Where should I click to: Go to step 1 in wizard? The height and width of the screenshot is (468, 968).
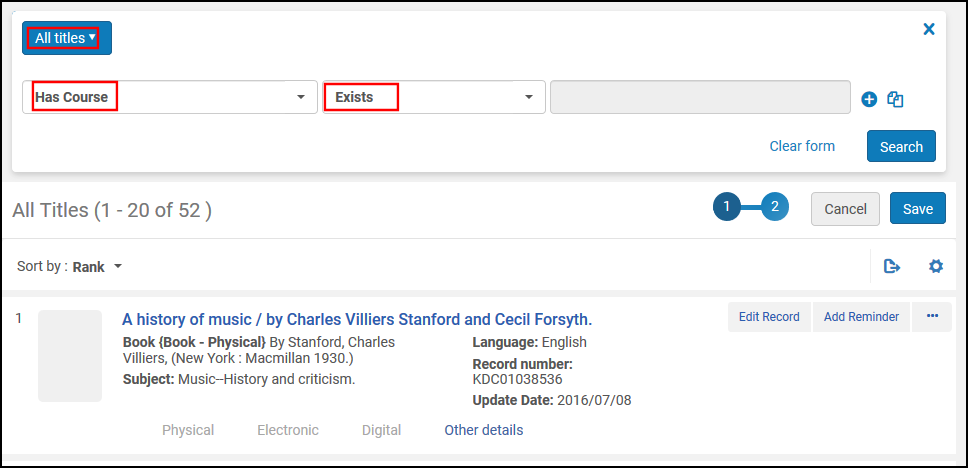(x=727, y=207)
